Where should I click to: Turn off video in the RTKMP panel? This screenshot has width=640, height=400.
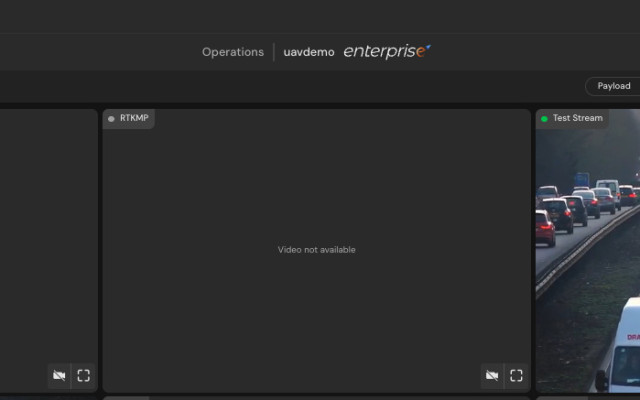click(x=492, y=376)
